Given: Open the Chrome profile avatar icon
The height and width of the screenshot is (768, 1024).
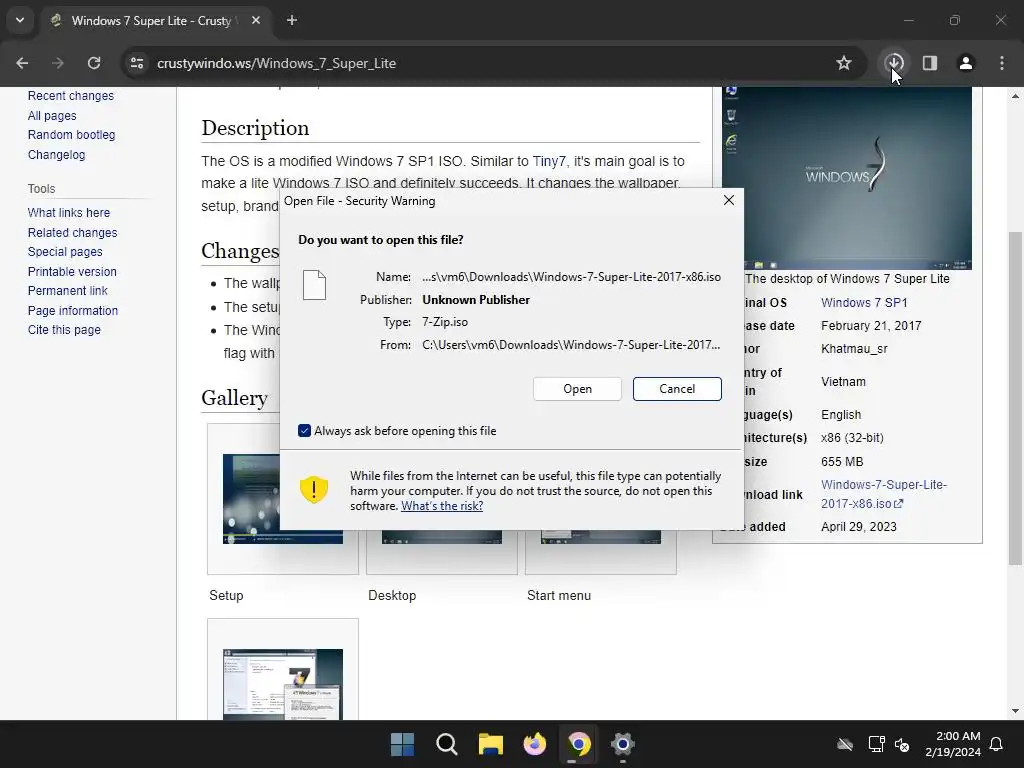Looking at the screenshot, I should click(966, 63).
